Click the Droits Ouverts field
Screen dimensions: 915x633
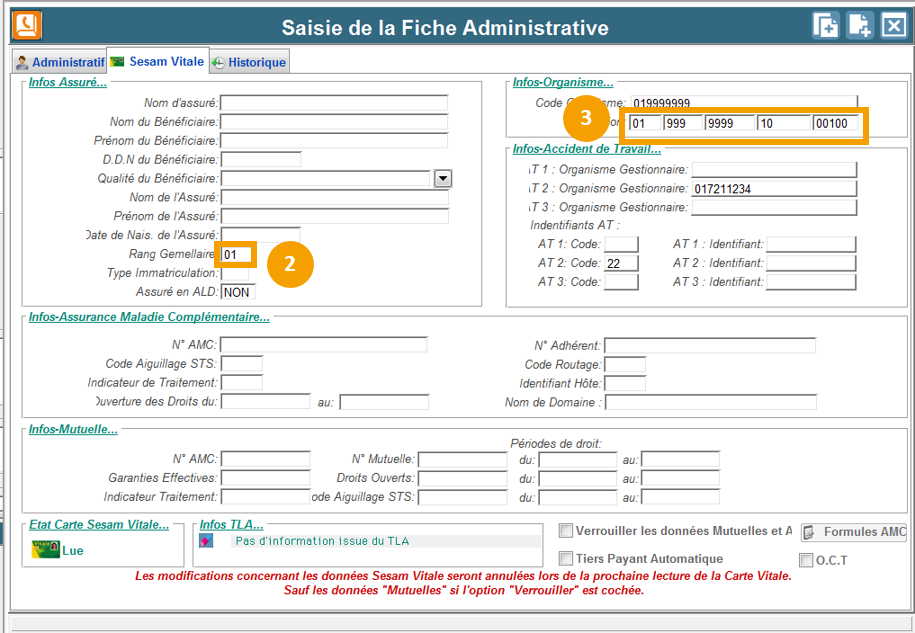tap(463, 478)
